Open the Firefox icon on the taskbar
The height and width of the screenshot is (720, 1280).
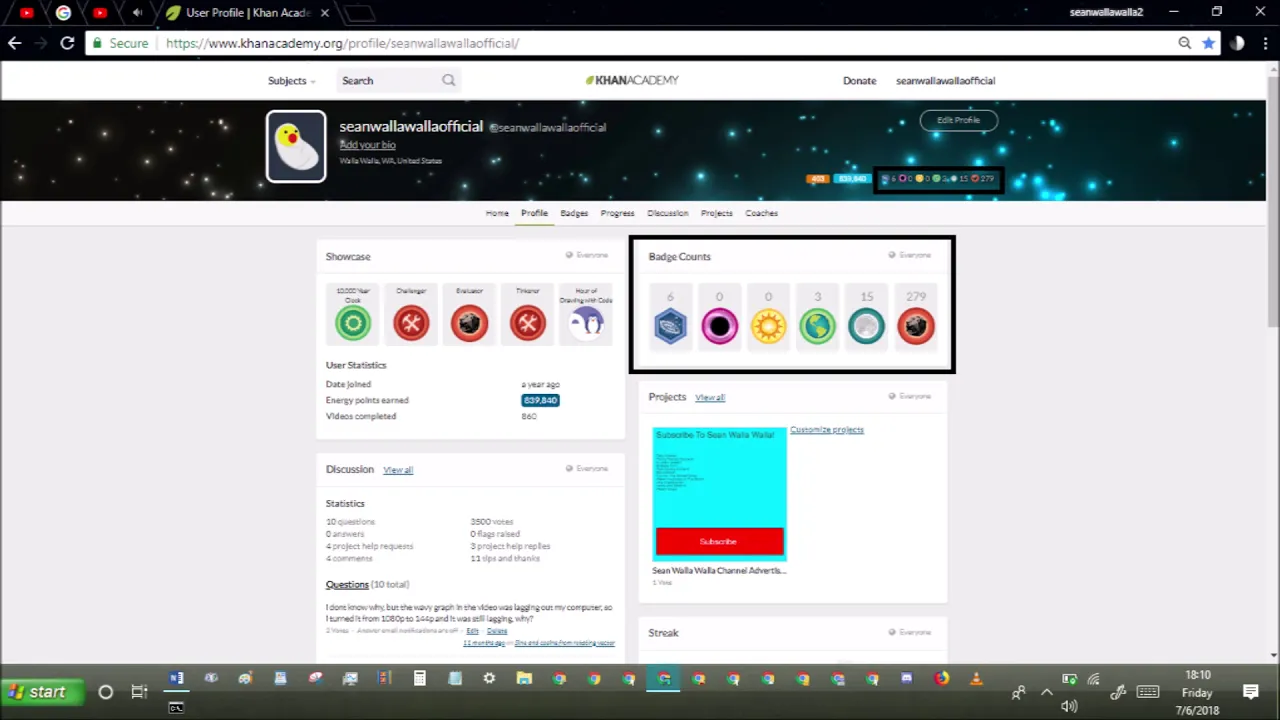pyautogui.click(x=942, y=679)
